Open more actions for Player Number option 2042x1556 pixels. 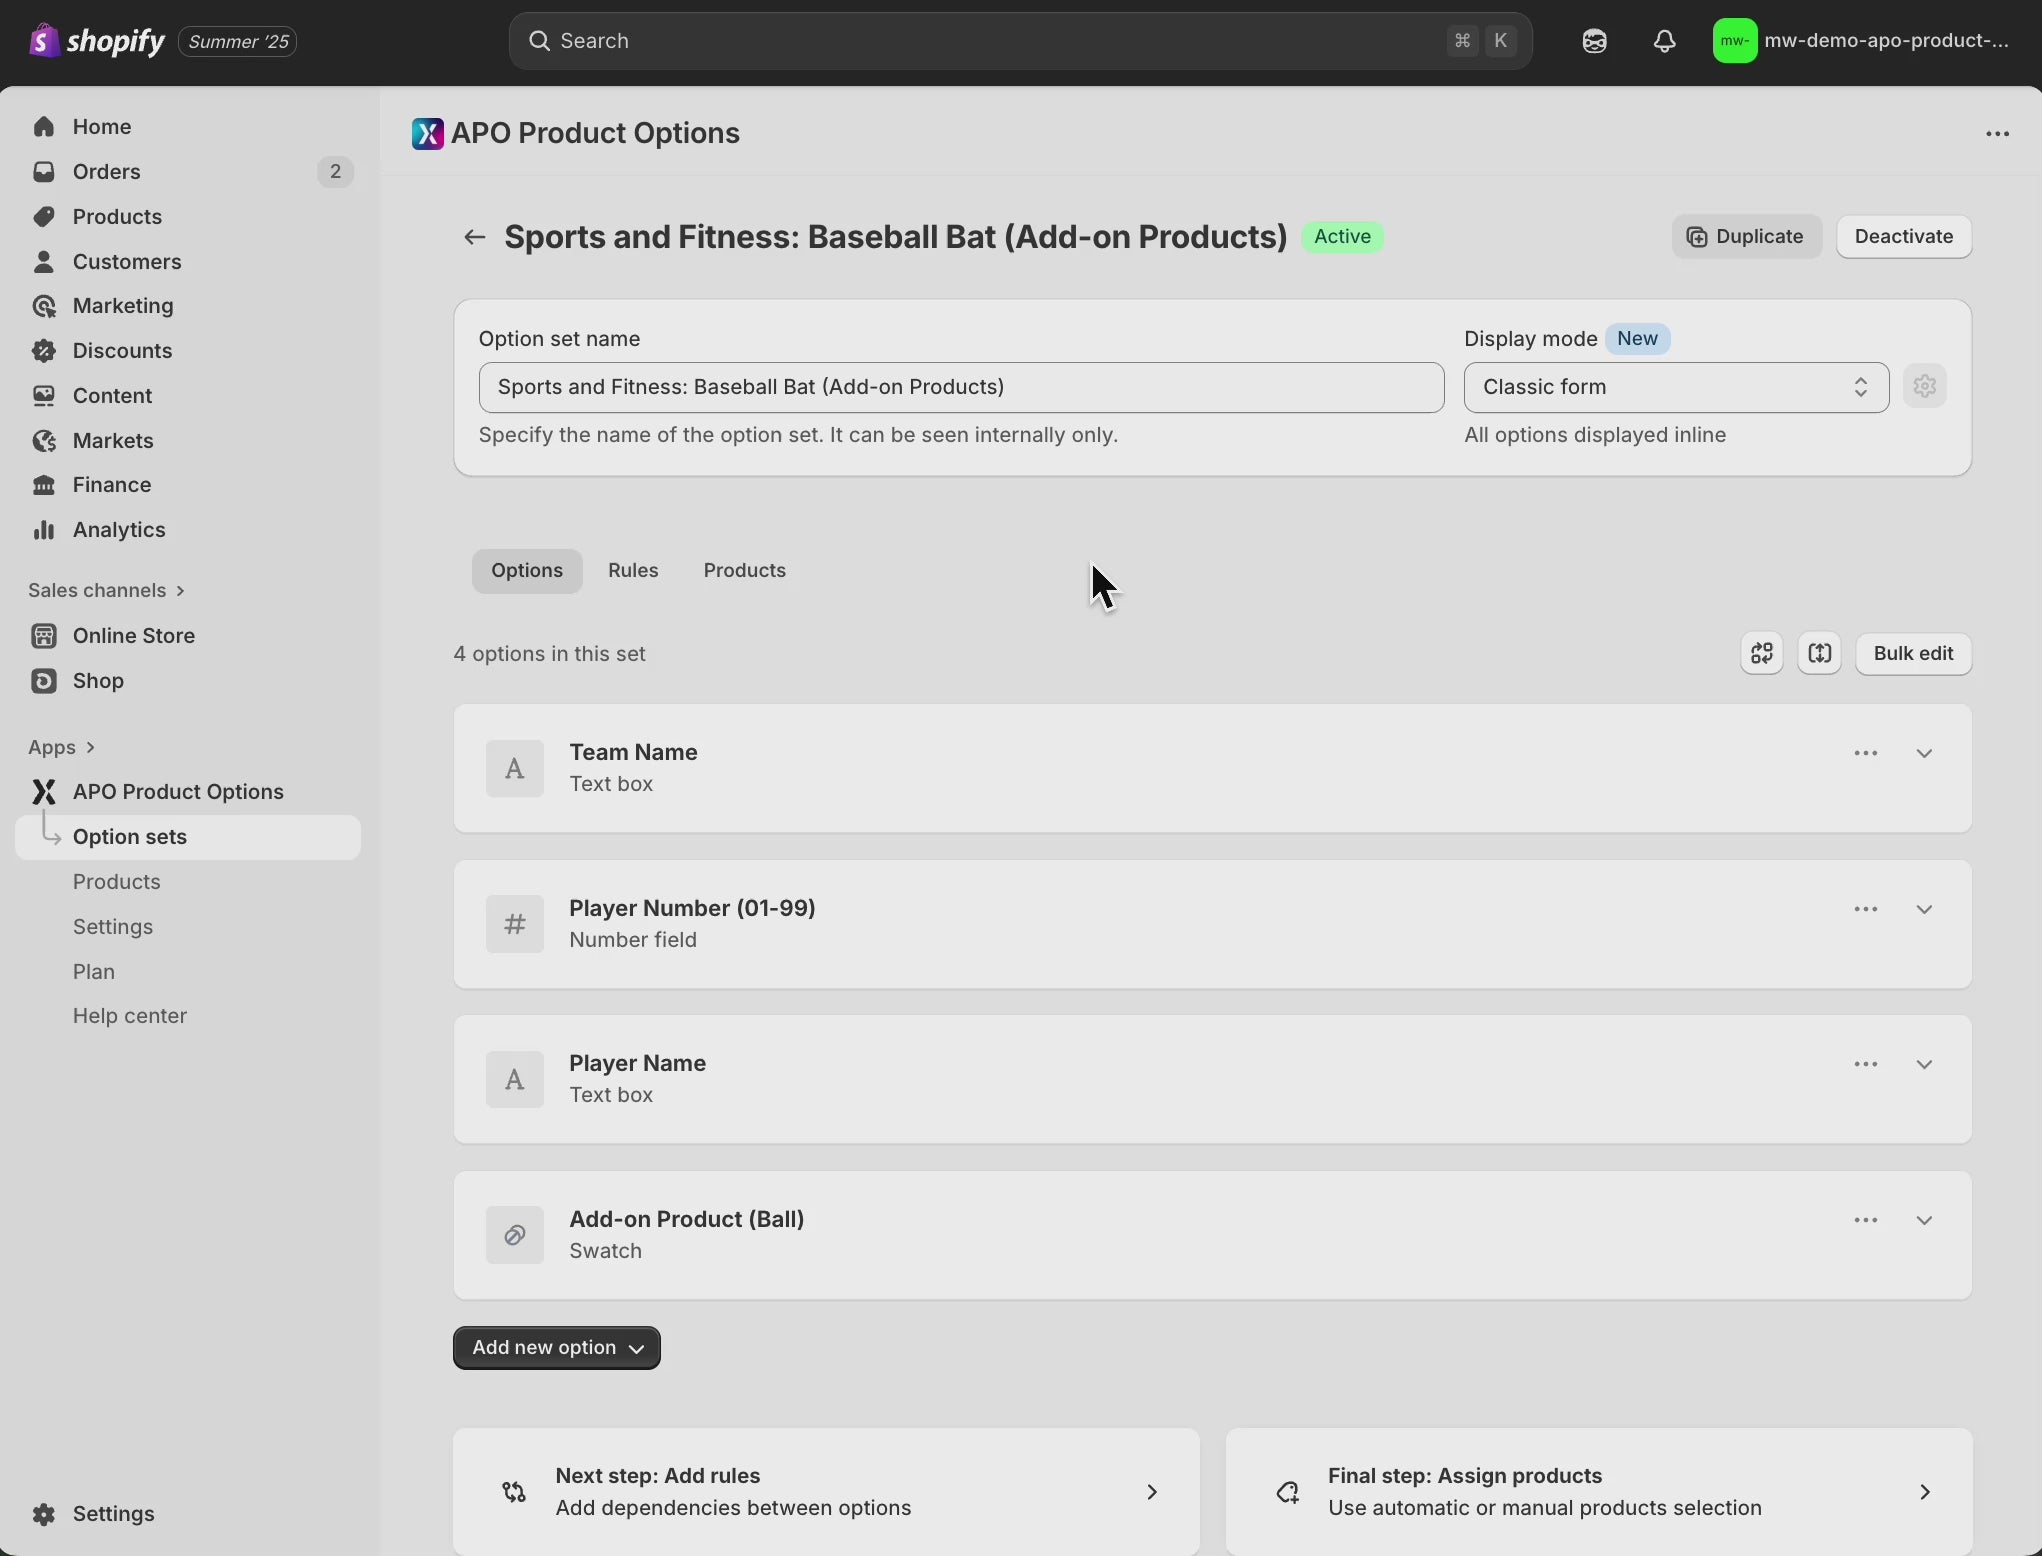click(1865, 909)
